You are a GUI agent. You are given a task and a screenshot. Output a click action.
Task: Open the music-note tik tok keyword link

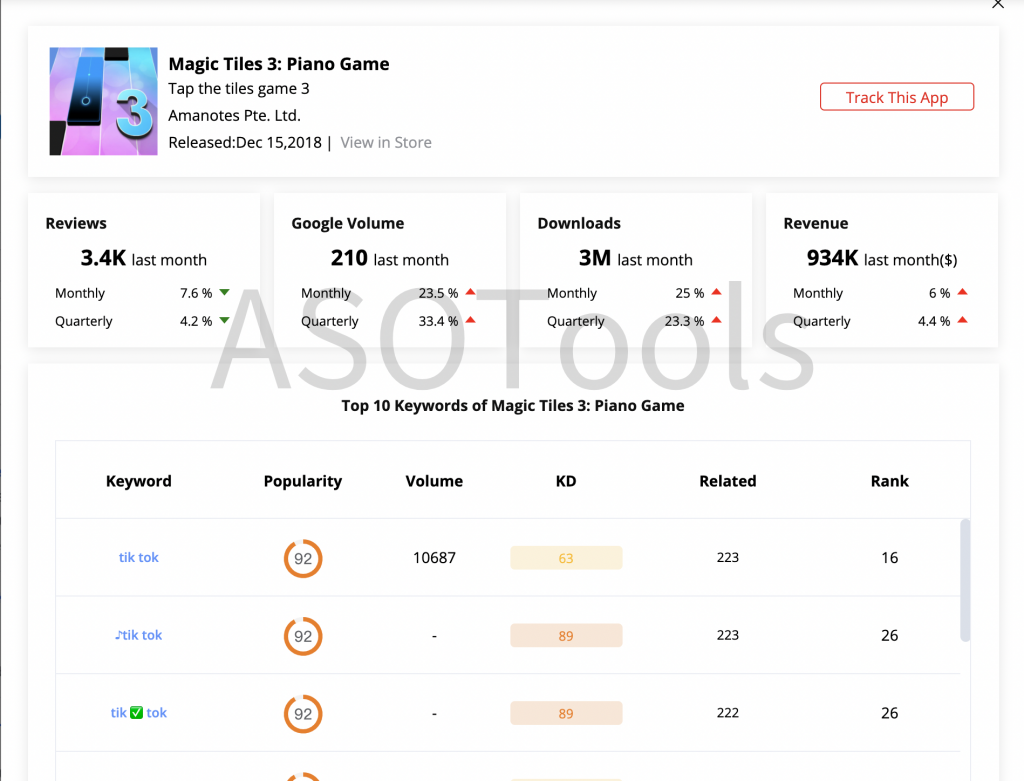(138, 635)
